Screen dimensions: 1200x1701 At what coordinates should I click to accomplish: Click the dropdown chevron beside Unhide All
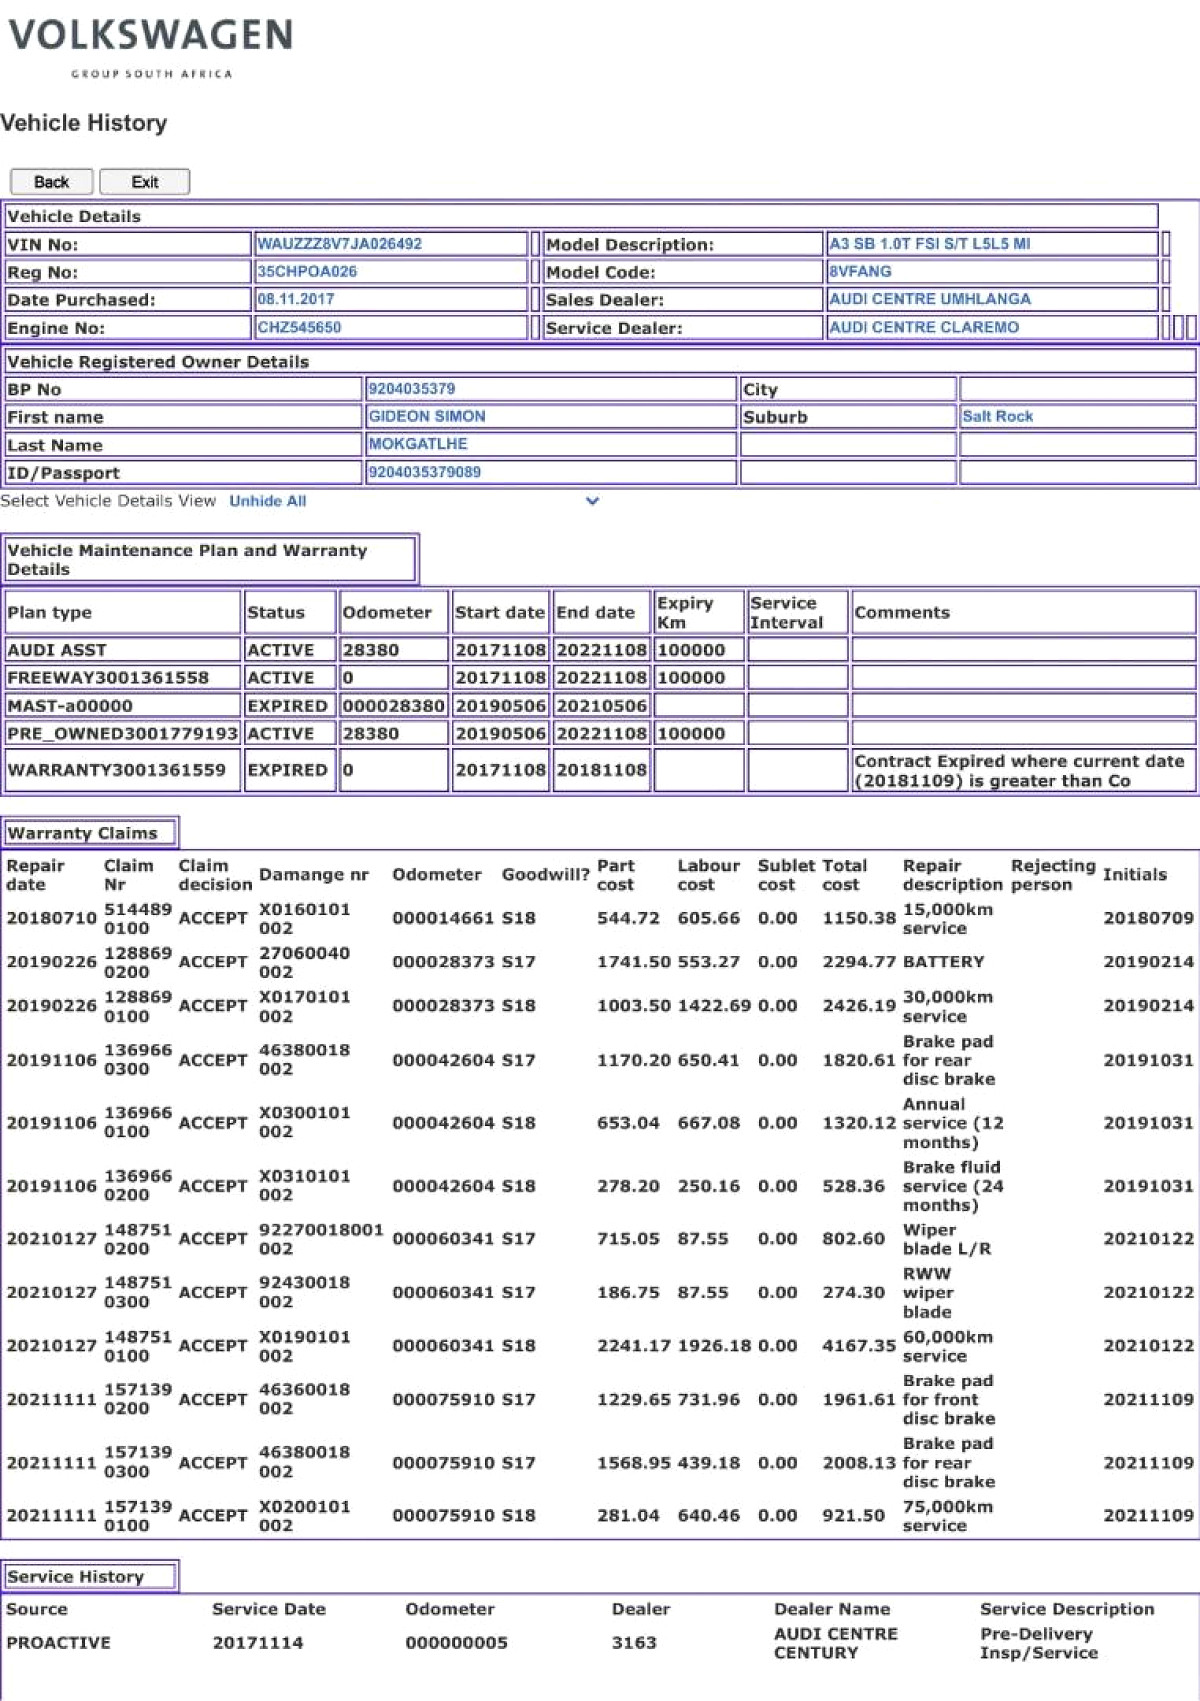pyautogui.click(x=592, y=501)
